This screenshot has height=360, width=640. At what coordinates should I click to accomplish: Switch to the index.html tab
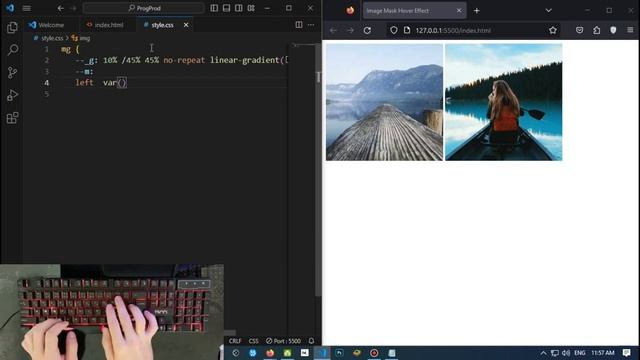(x=105, y=25)
